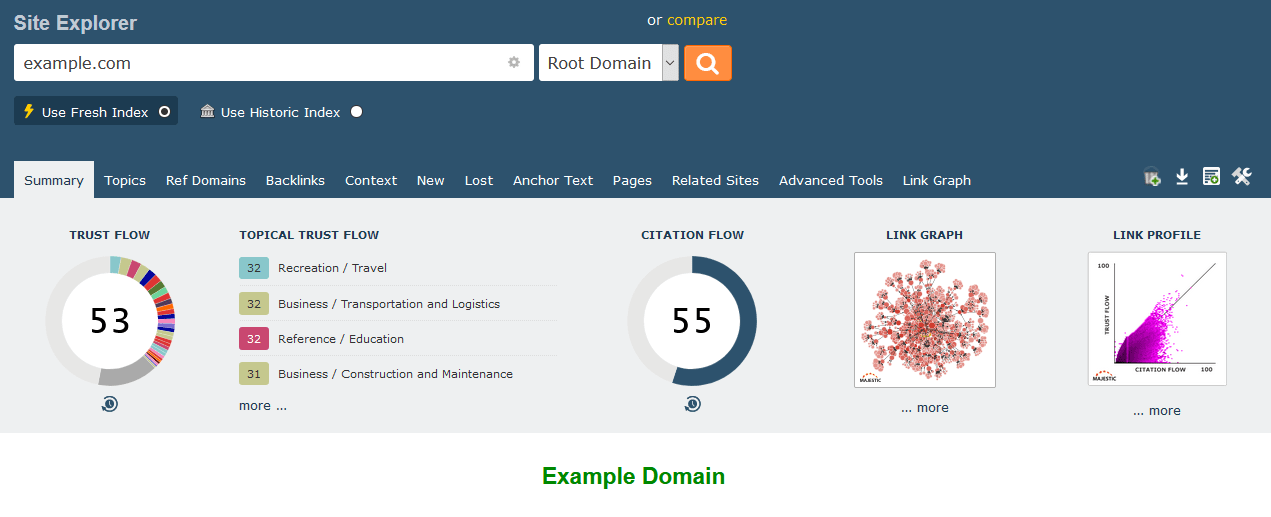
Task: Click the Reference / Education color swatch
Action: [254, 339]
